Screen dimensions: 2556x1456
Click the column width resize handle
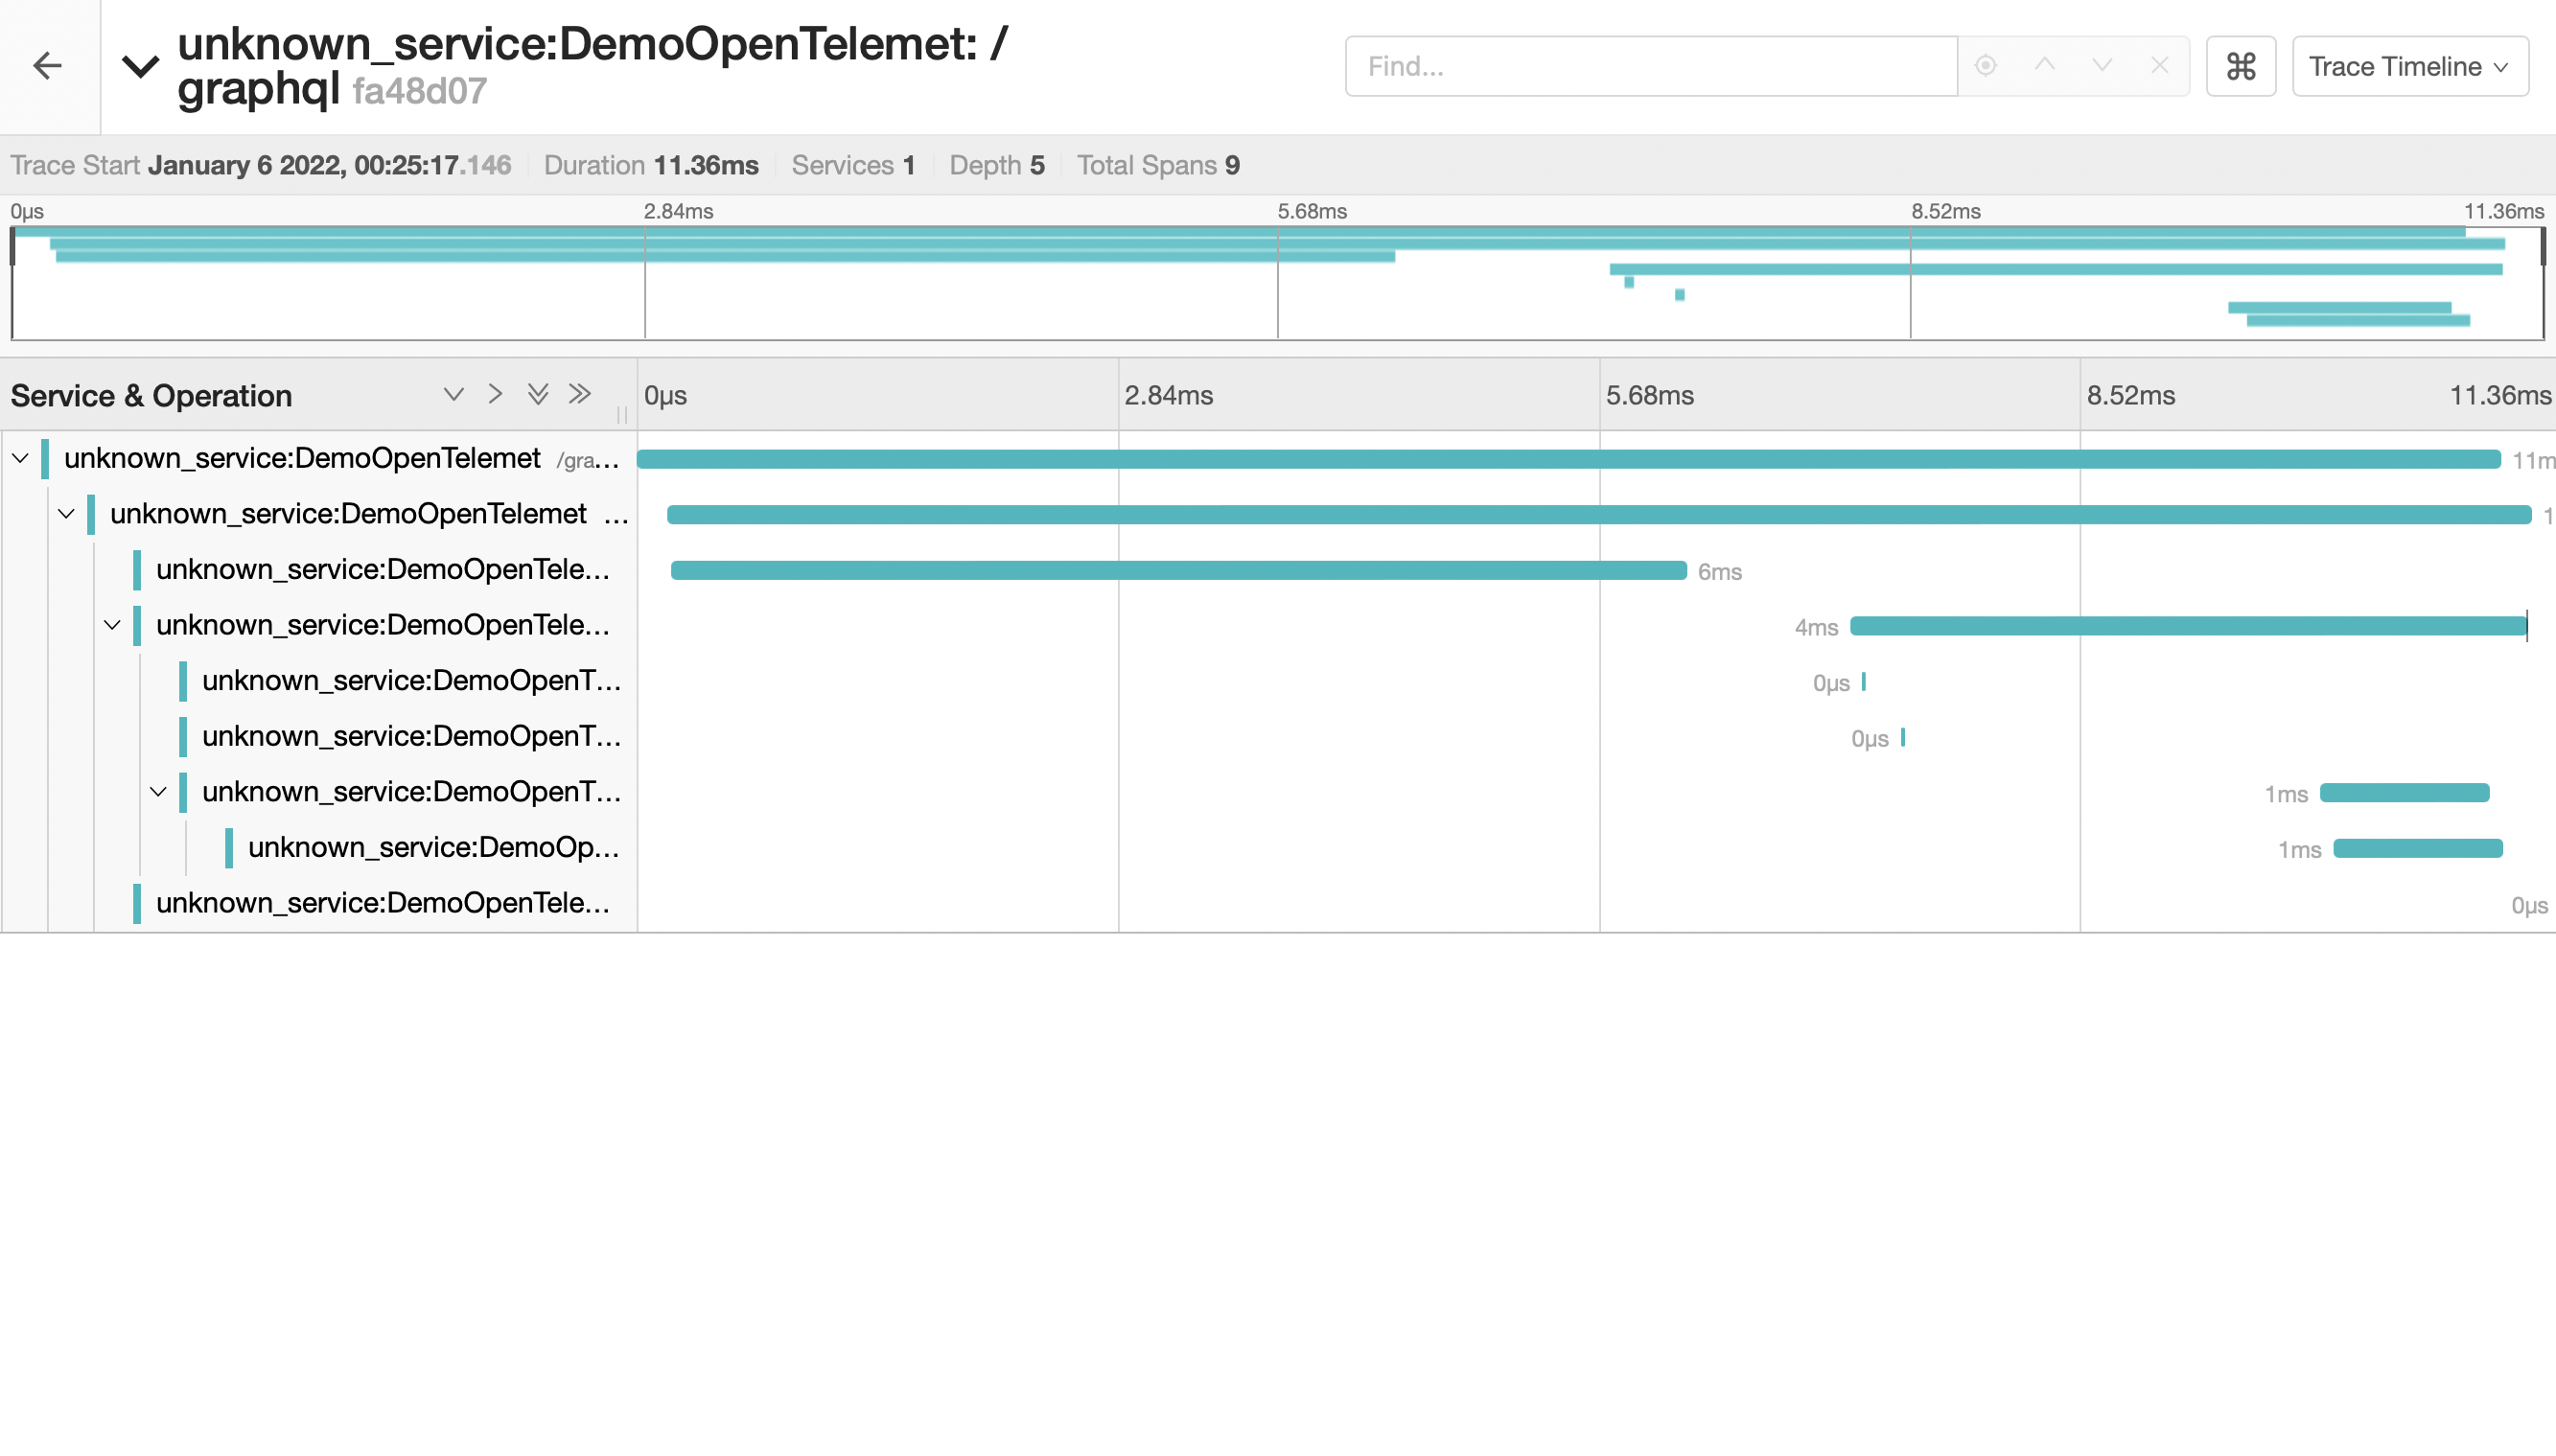621,413
